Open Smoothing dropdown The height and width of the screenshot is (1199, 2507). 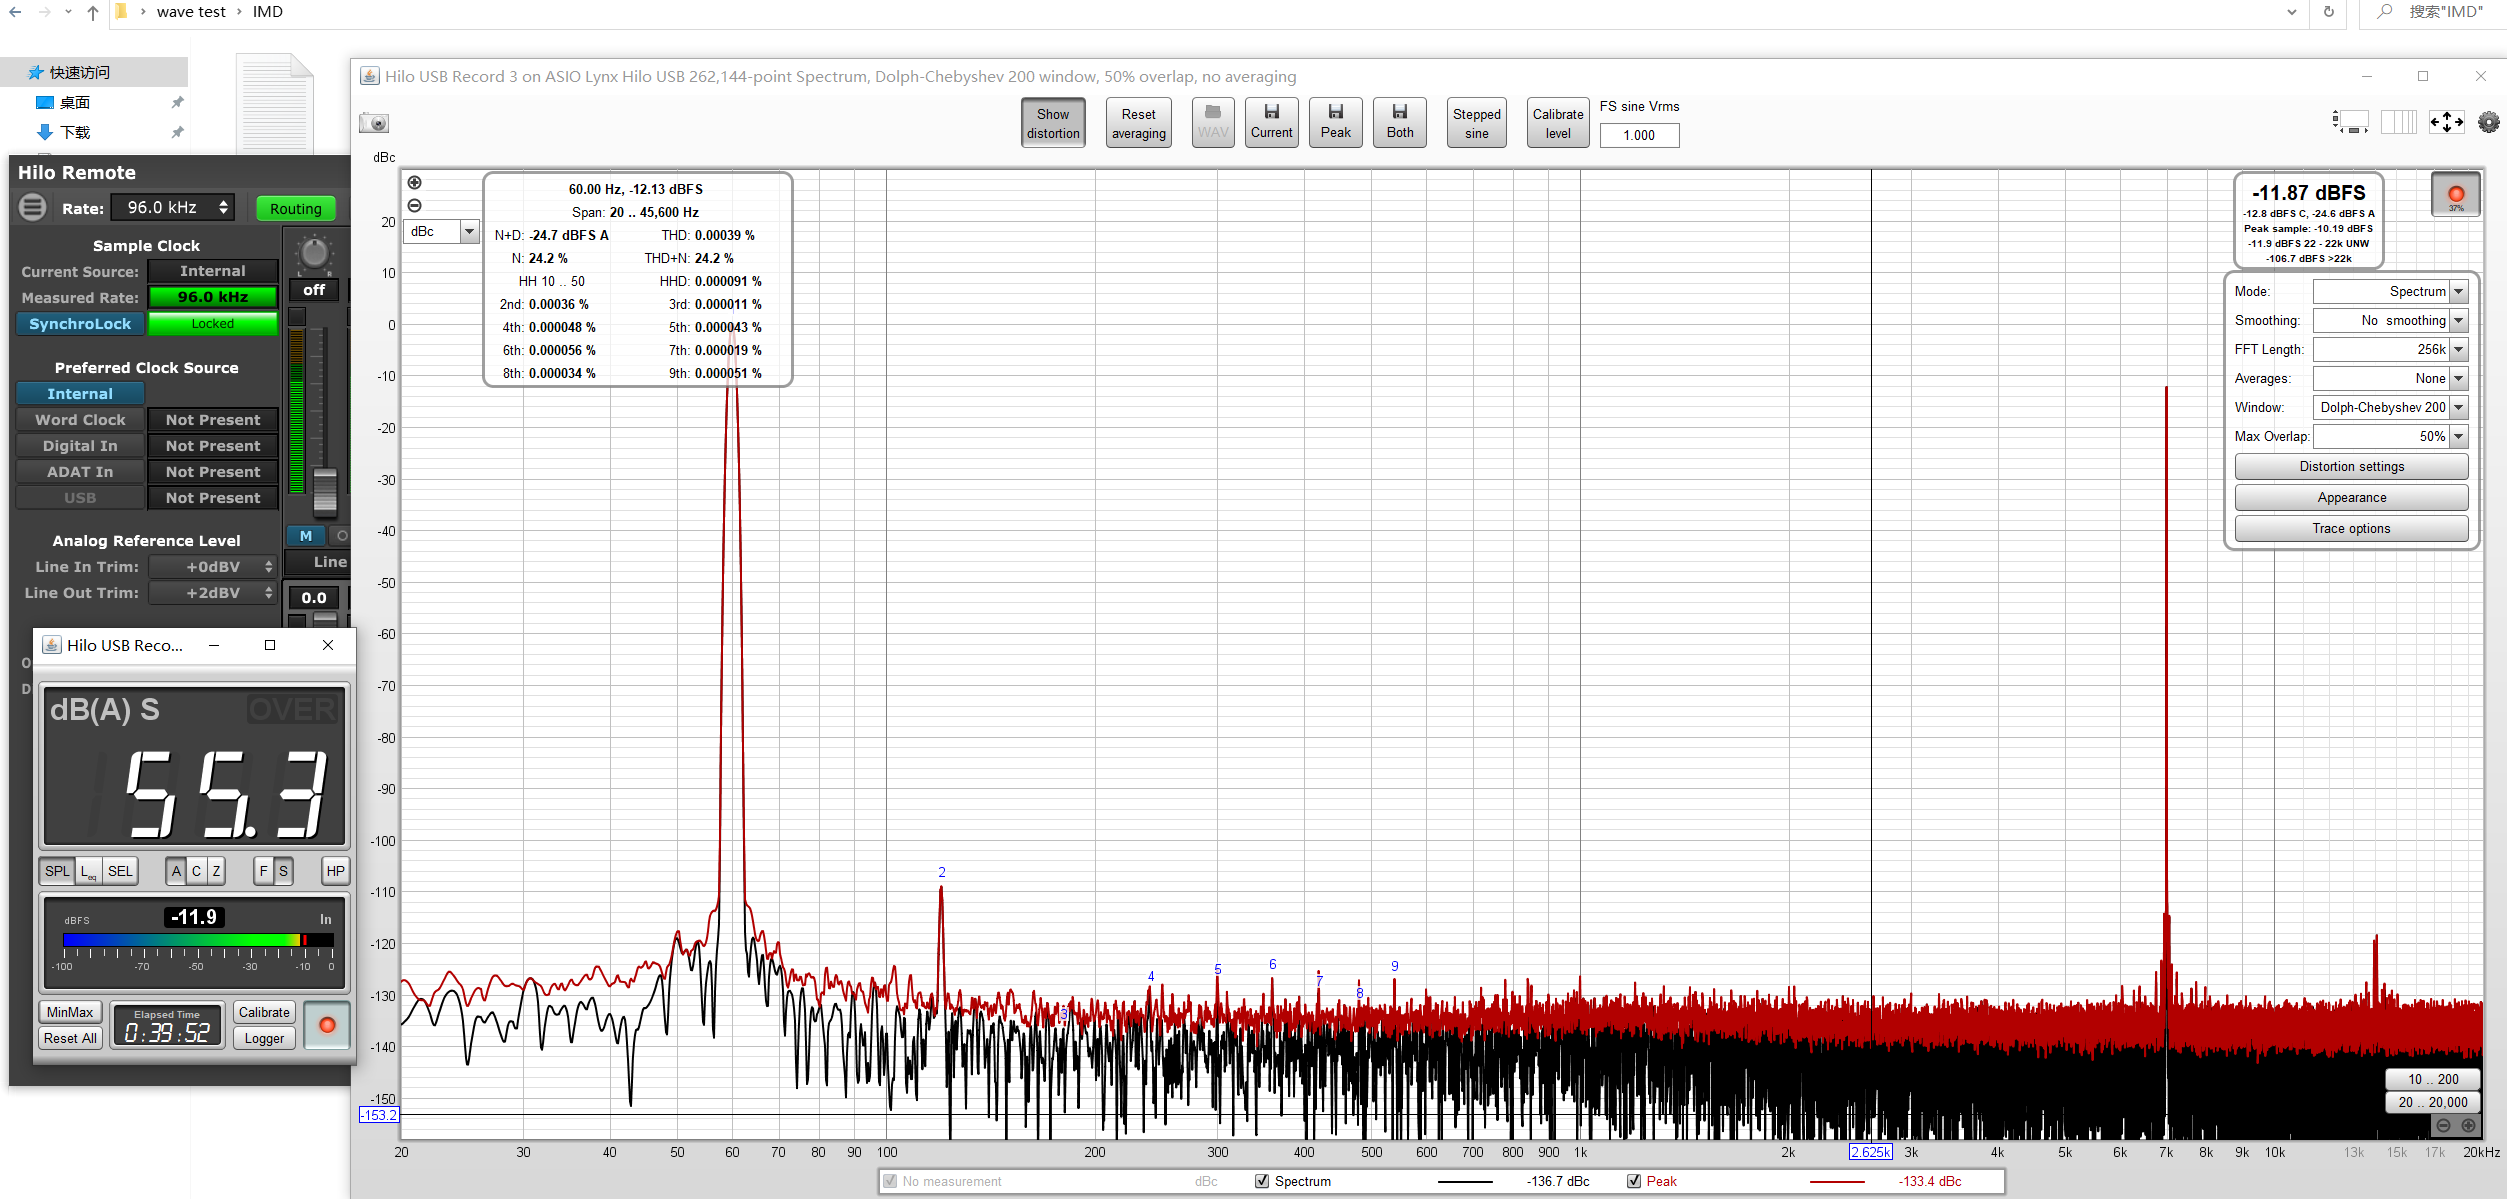2390,320
